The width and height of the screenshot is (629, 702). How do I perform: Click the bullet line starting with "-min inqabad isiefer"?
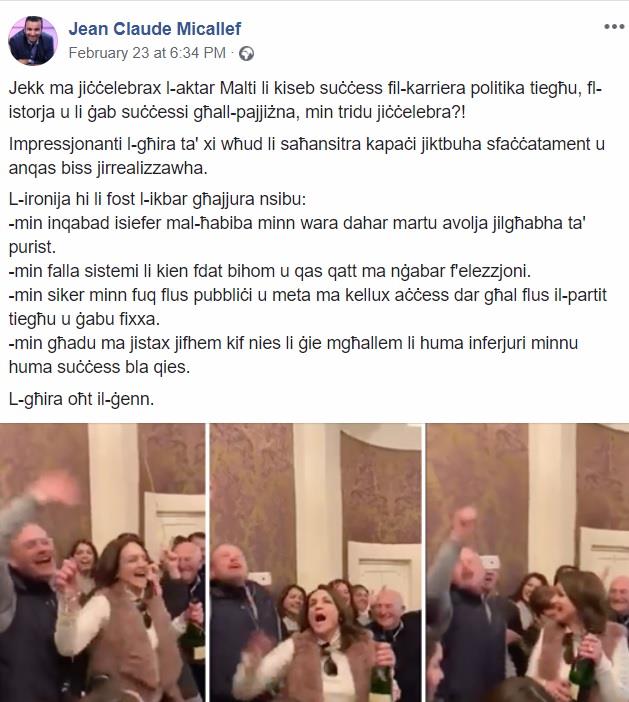[x=297, y=235]
